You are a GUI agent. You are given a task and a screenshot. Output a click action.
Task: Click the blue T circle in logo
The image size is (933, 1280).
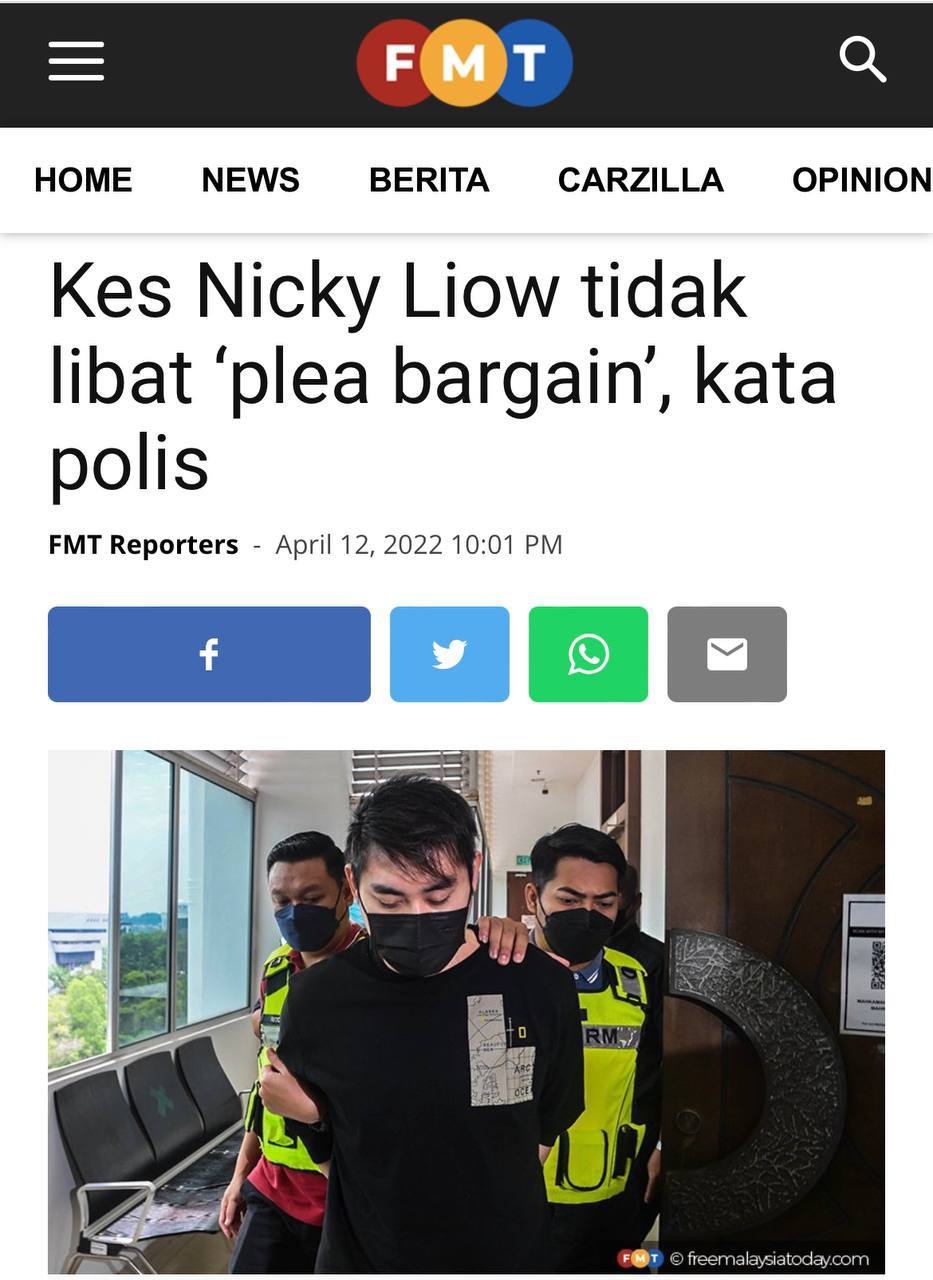pos(532,63)
